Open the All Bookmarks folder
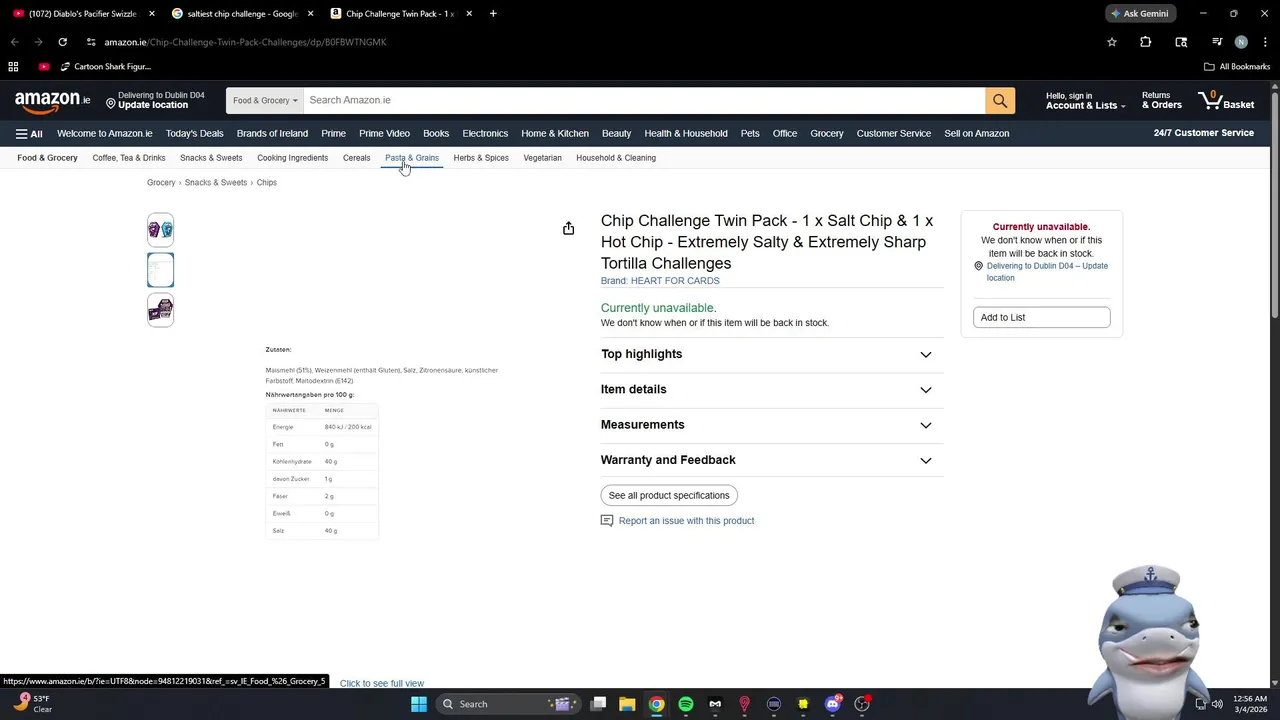 pyautogui.click(x=1237, y=66)
